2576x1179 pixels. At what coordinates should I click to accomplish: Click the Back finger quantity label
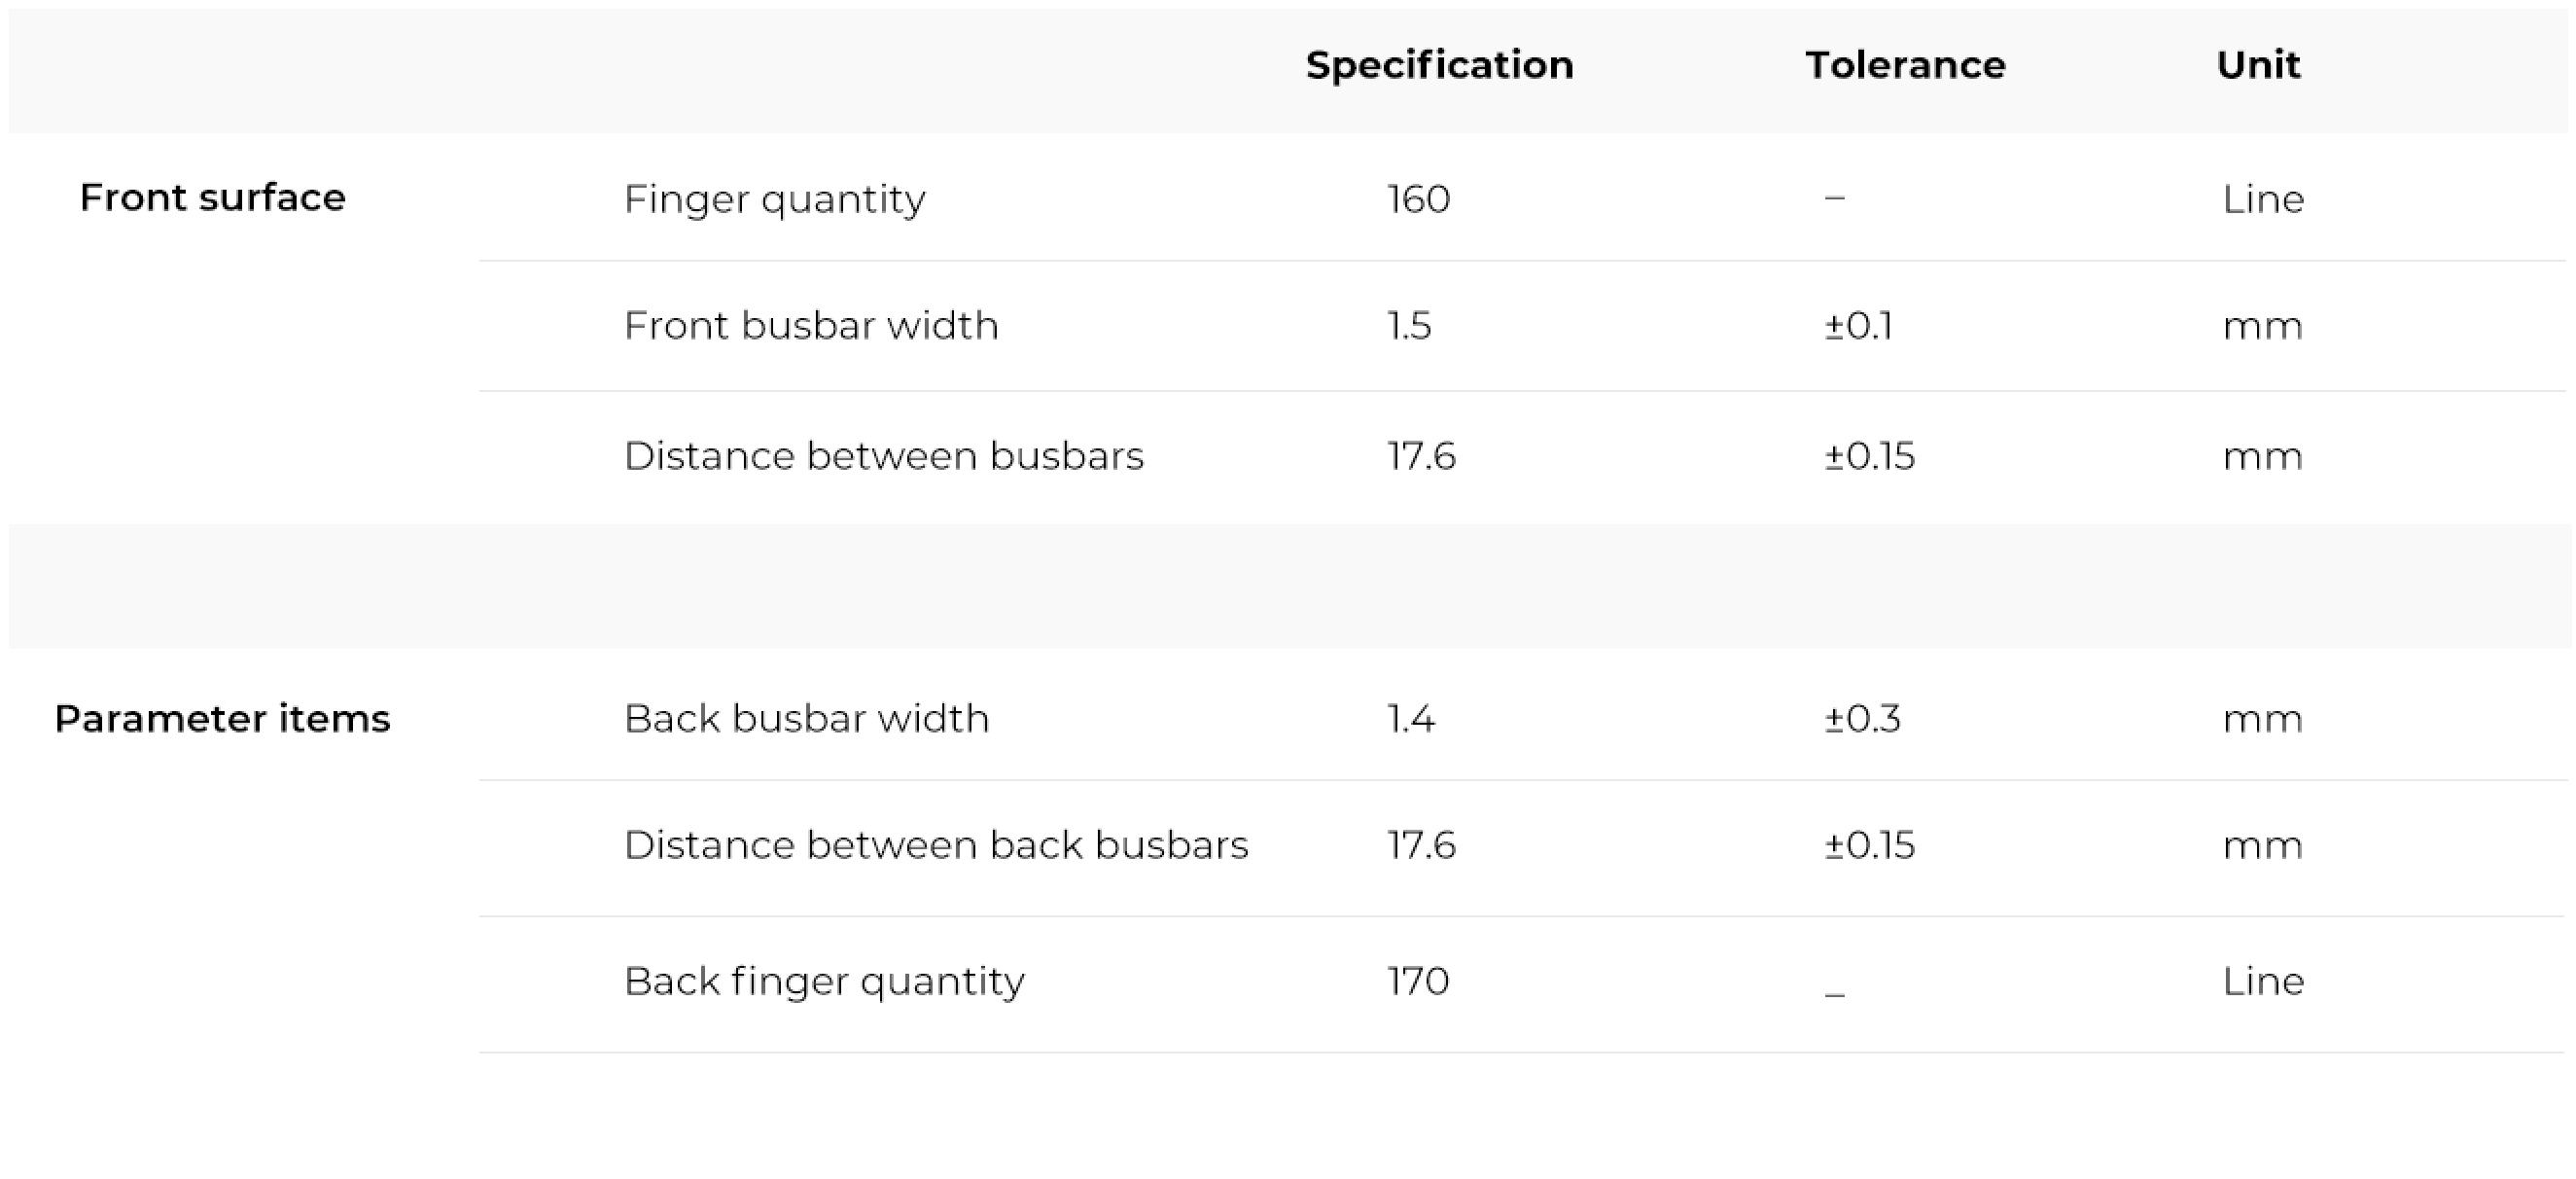(824, 981)
